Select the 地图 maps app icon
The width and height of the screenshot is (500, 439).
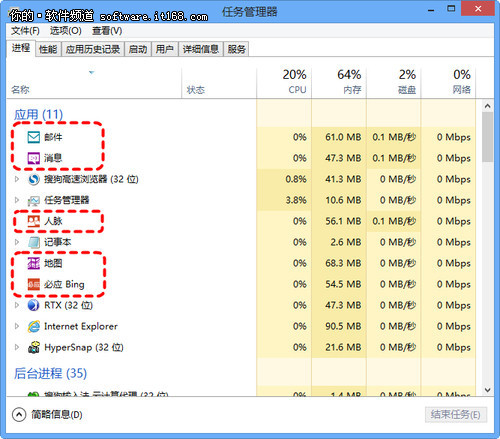click(34, 263)
